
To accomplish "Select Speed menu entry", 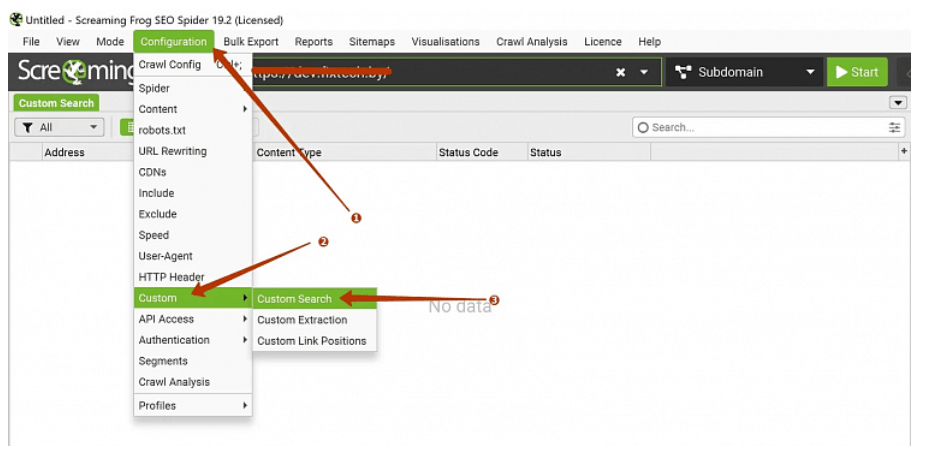I will tap(192, 235).
